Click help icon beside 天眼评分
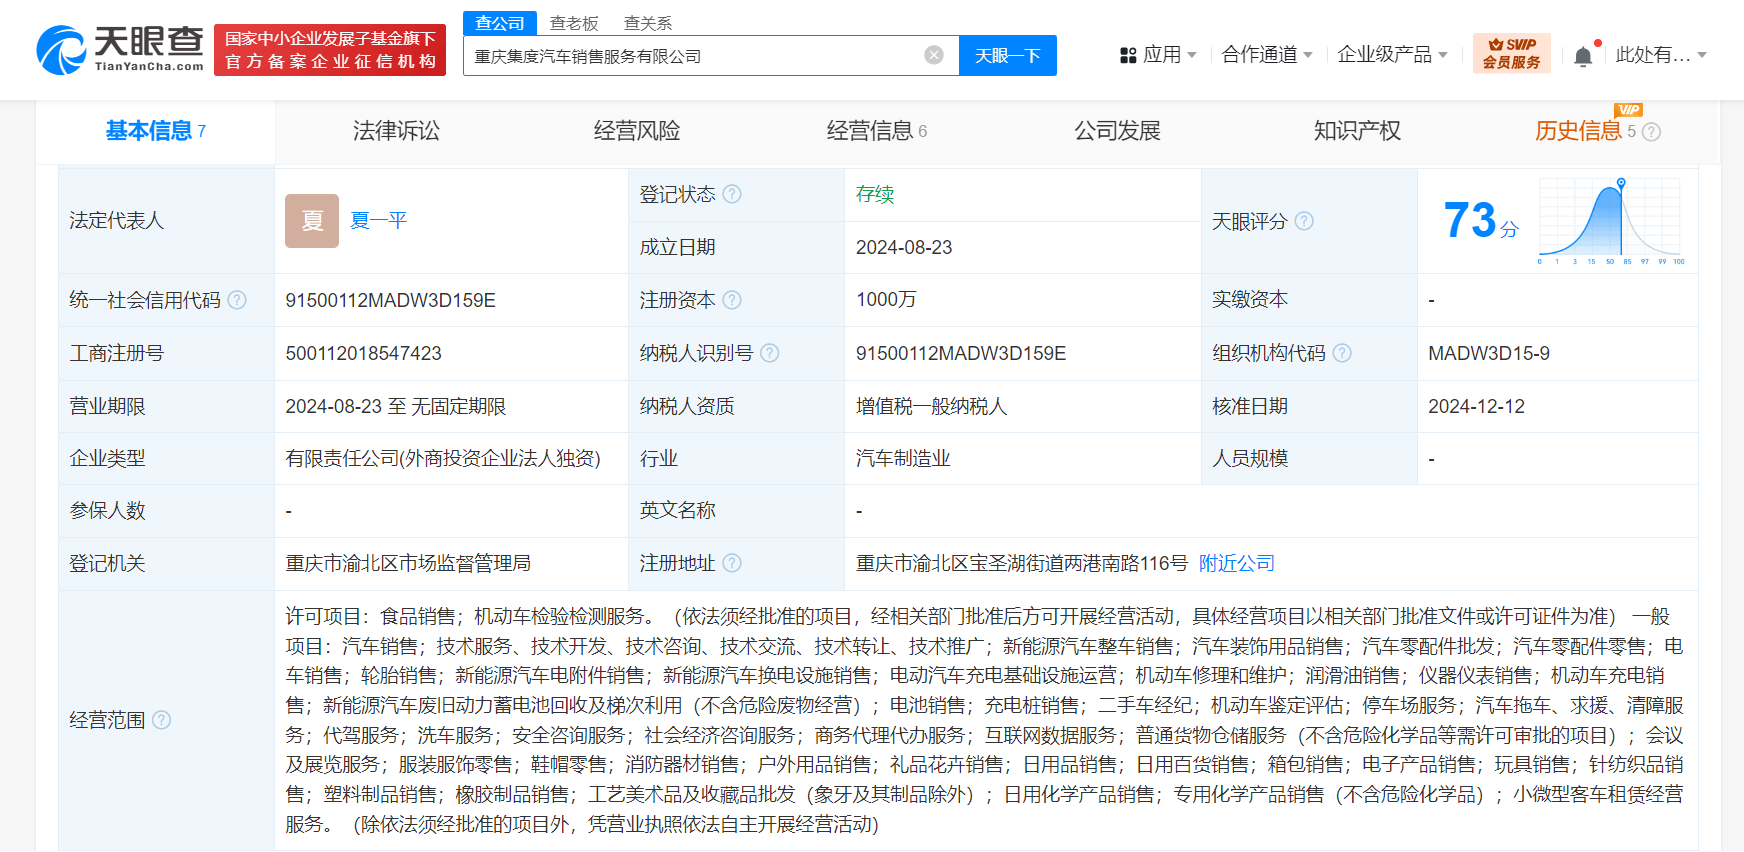The width and height of the screenshot is (1744, 852). click(1304, 221)
